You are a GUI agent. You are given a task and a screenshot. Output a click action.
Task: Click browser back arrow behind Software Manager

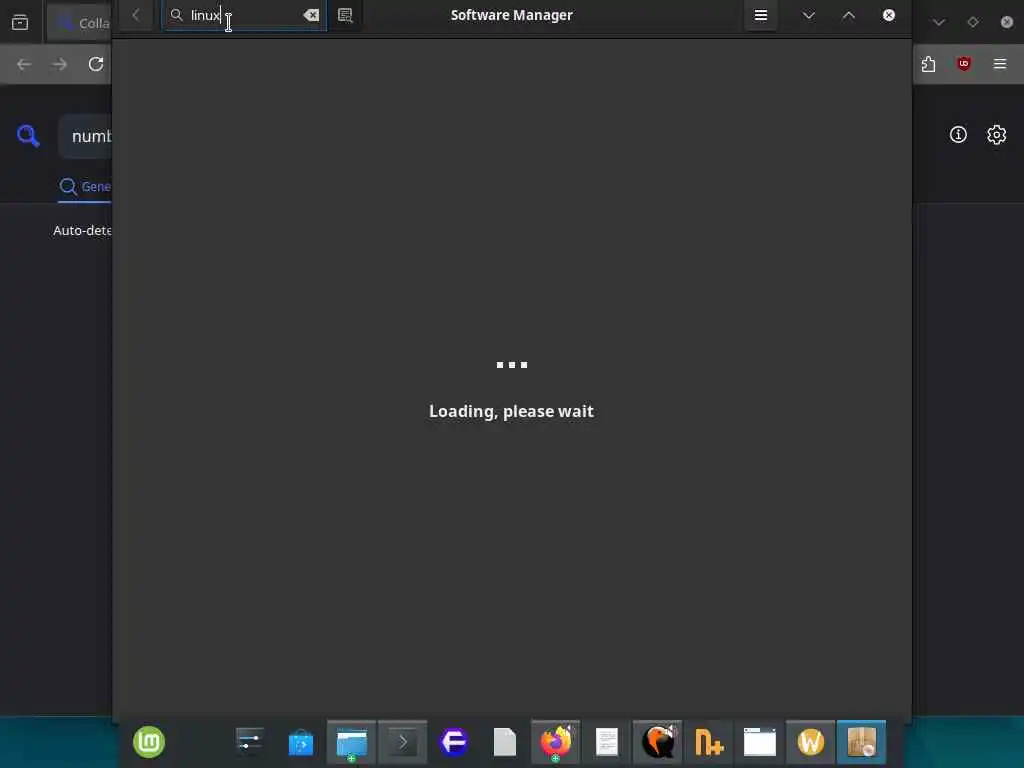(x=24, y=64)
